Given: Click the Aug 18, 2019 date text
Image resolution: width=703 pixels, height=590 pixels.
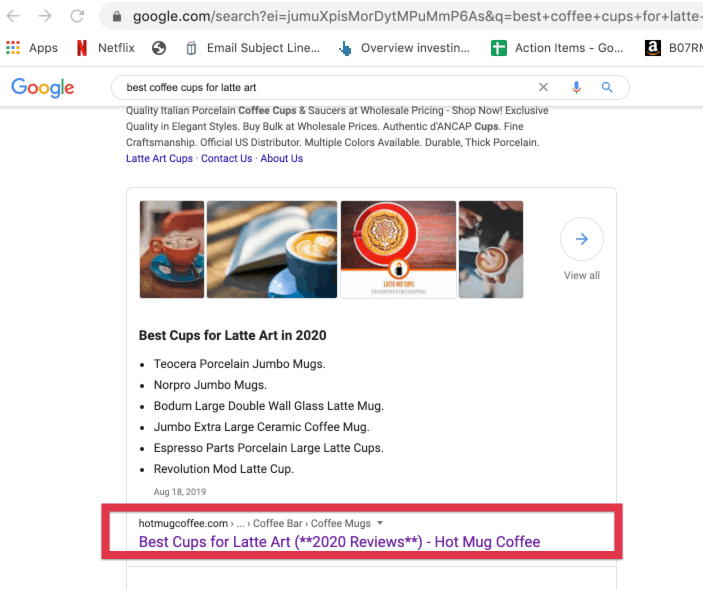Looking at the screenshot, I should 180,492.
